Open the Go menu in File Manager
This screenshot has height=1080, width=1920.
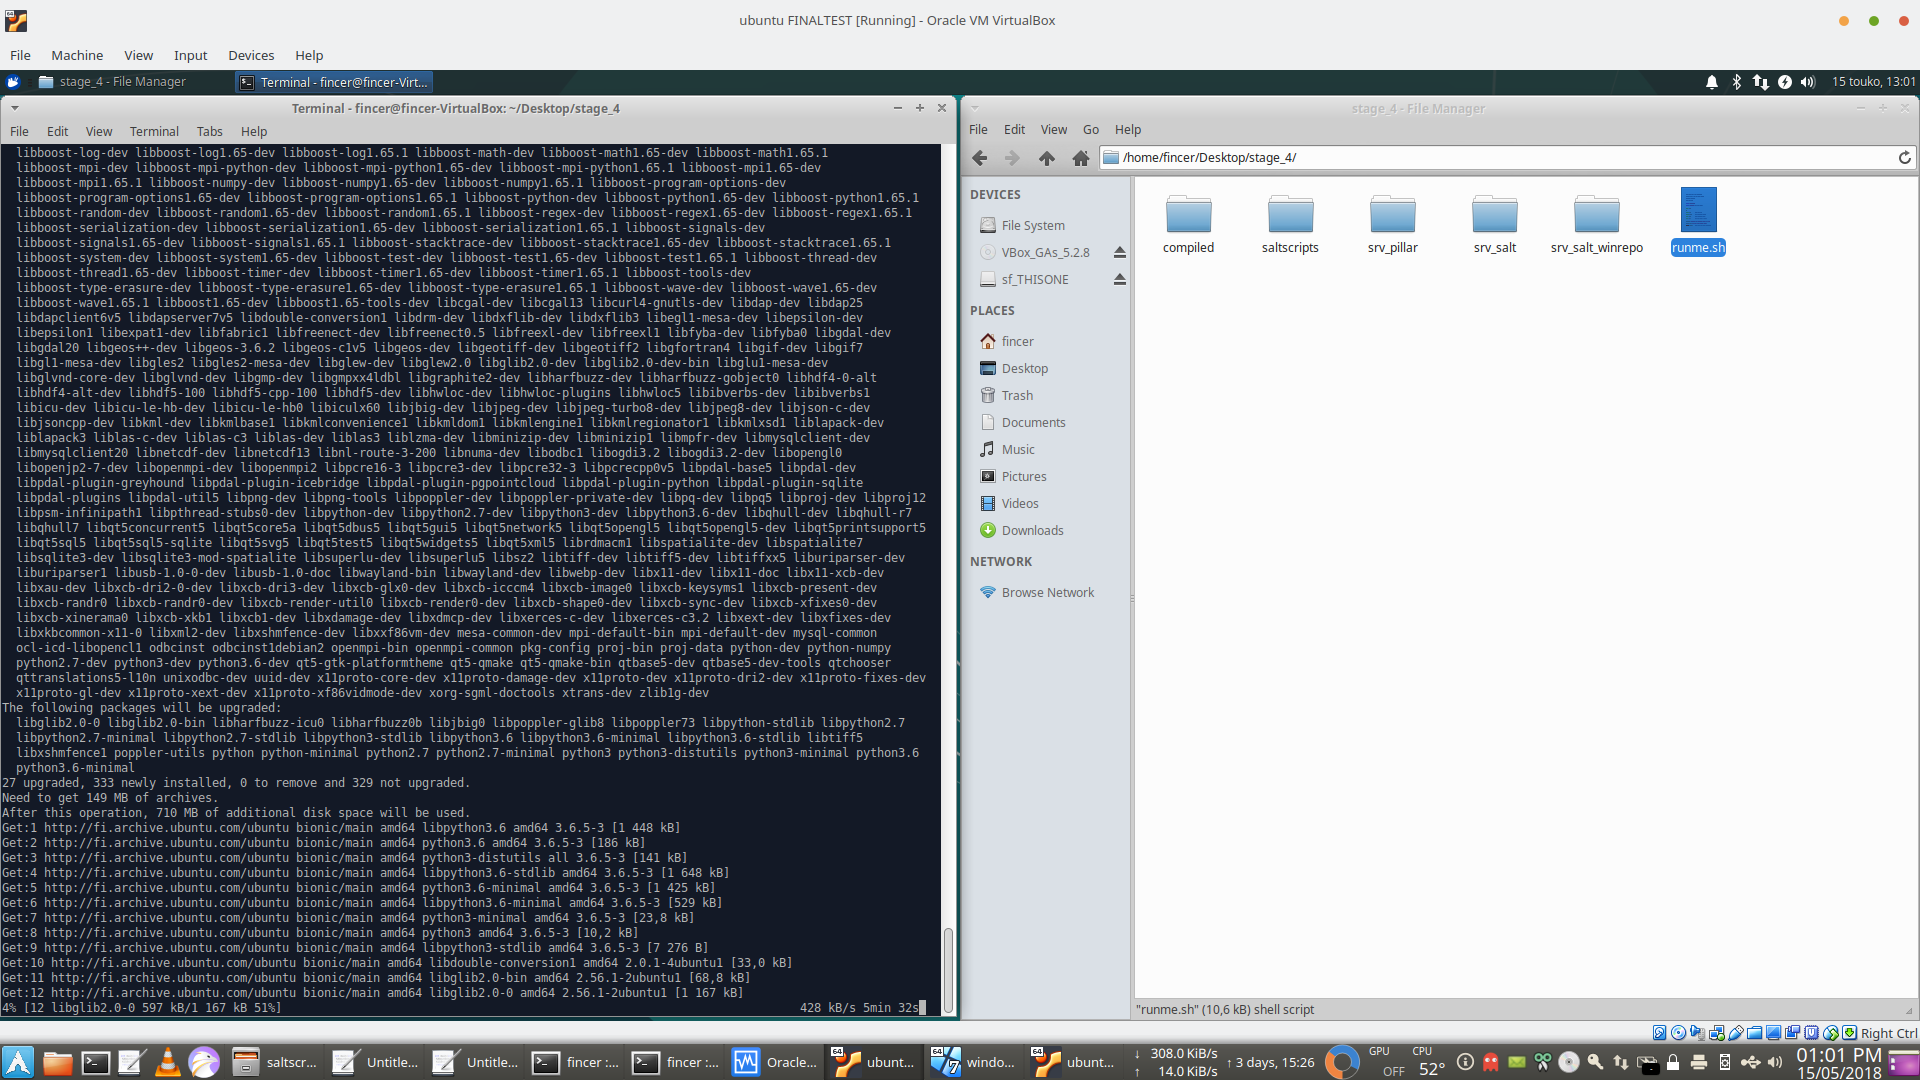coord(1090,130)
